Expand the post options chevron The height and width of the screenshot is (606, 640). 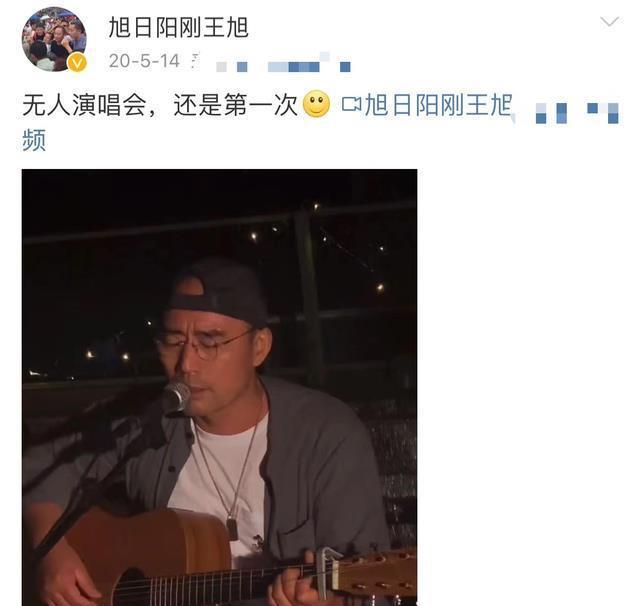tap(609, 21)
